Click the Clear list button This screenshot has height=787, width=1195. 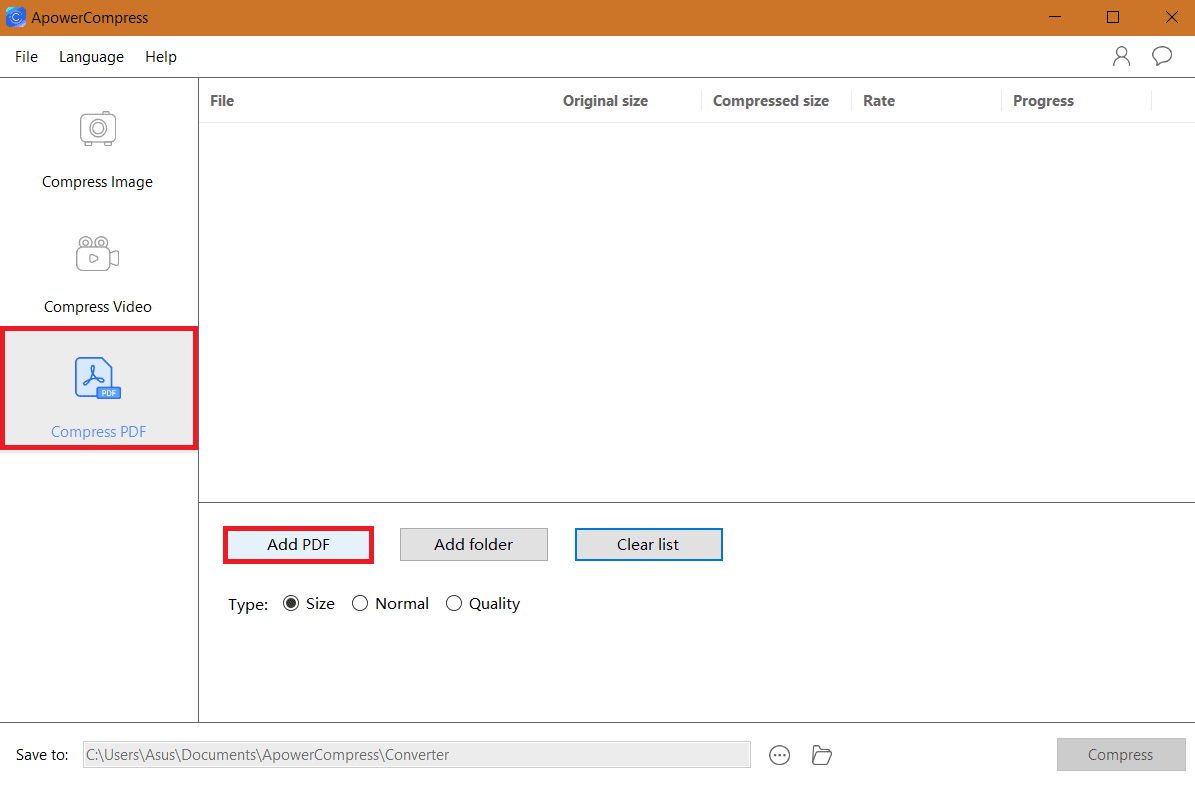648,544
